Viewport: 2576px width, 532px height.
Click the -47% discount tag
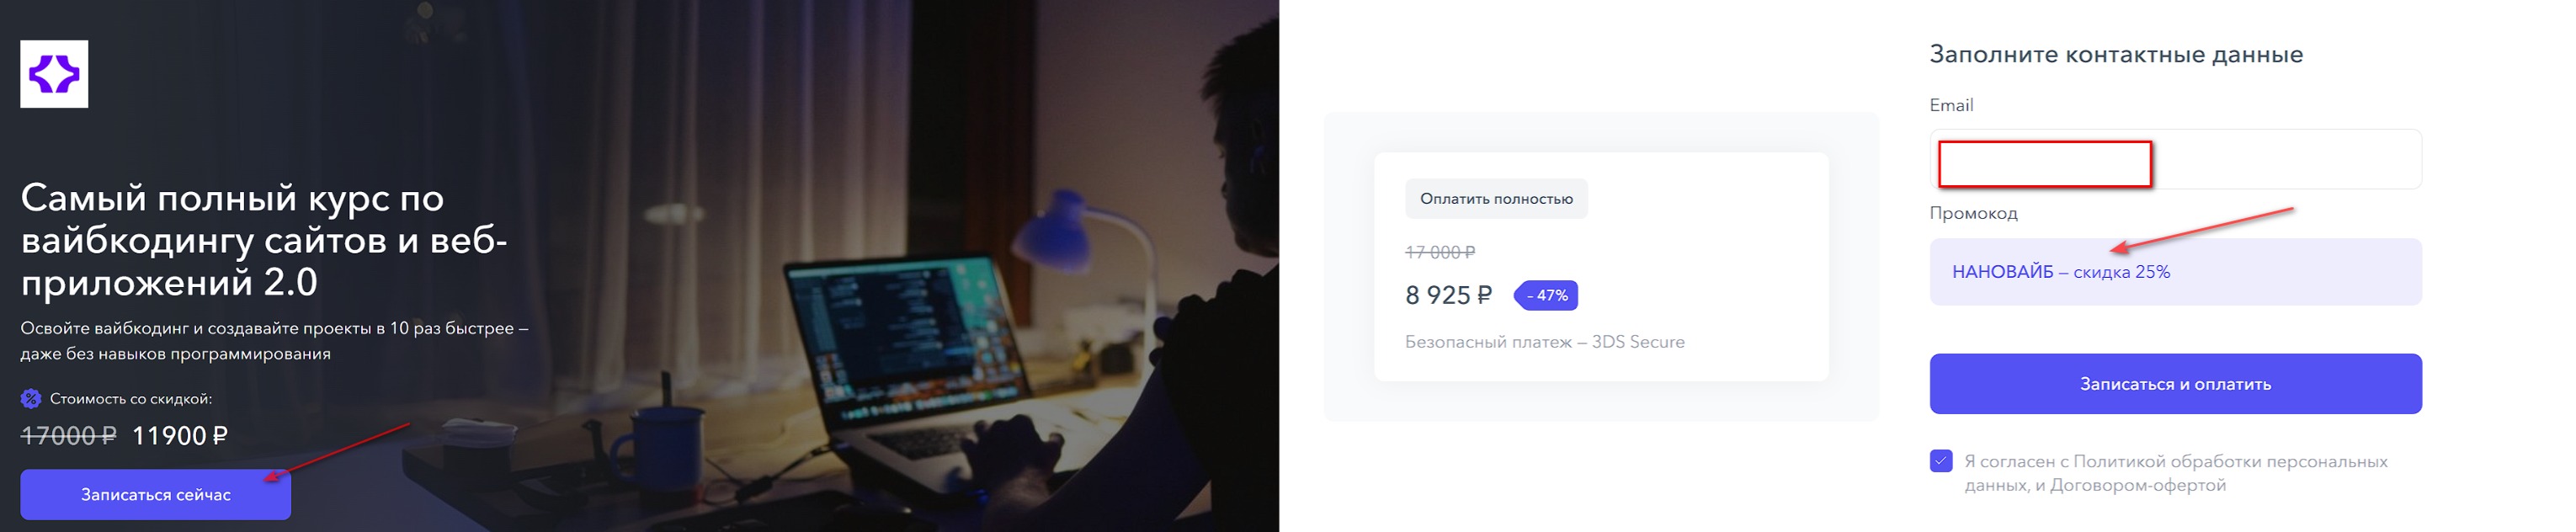coord(1546,296)
